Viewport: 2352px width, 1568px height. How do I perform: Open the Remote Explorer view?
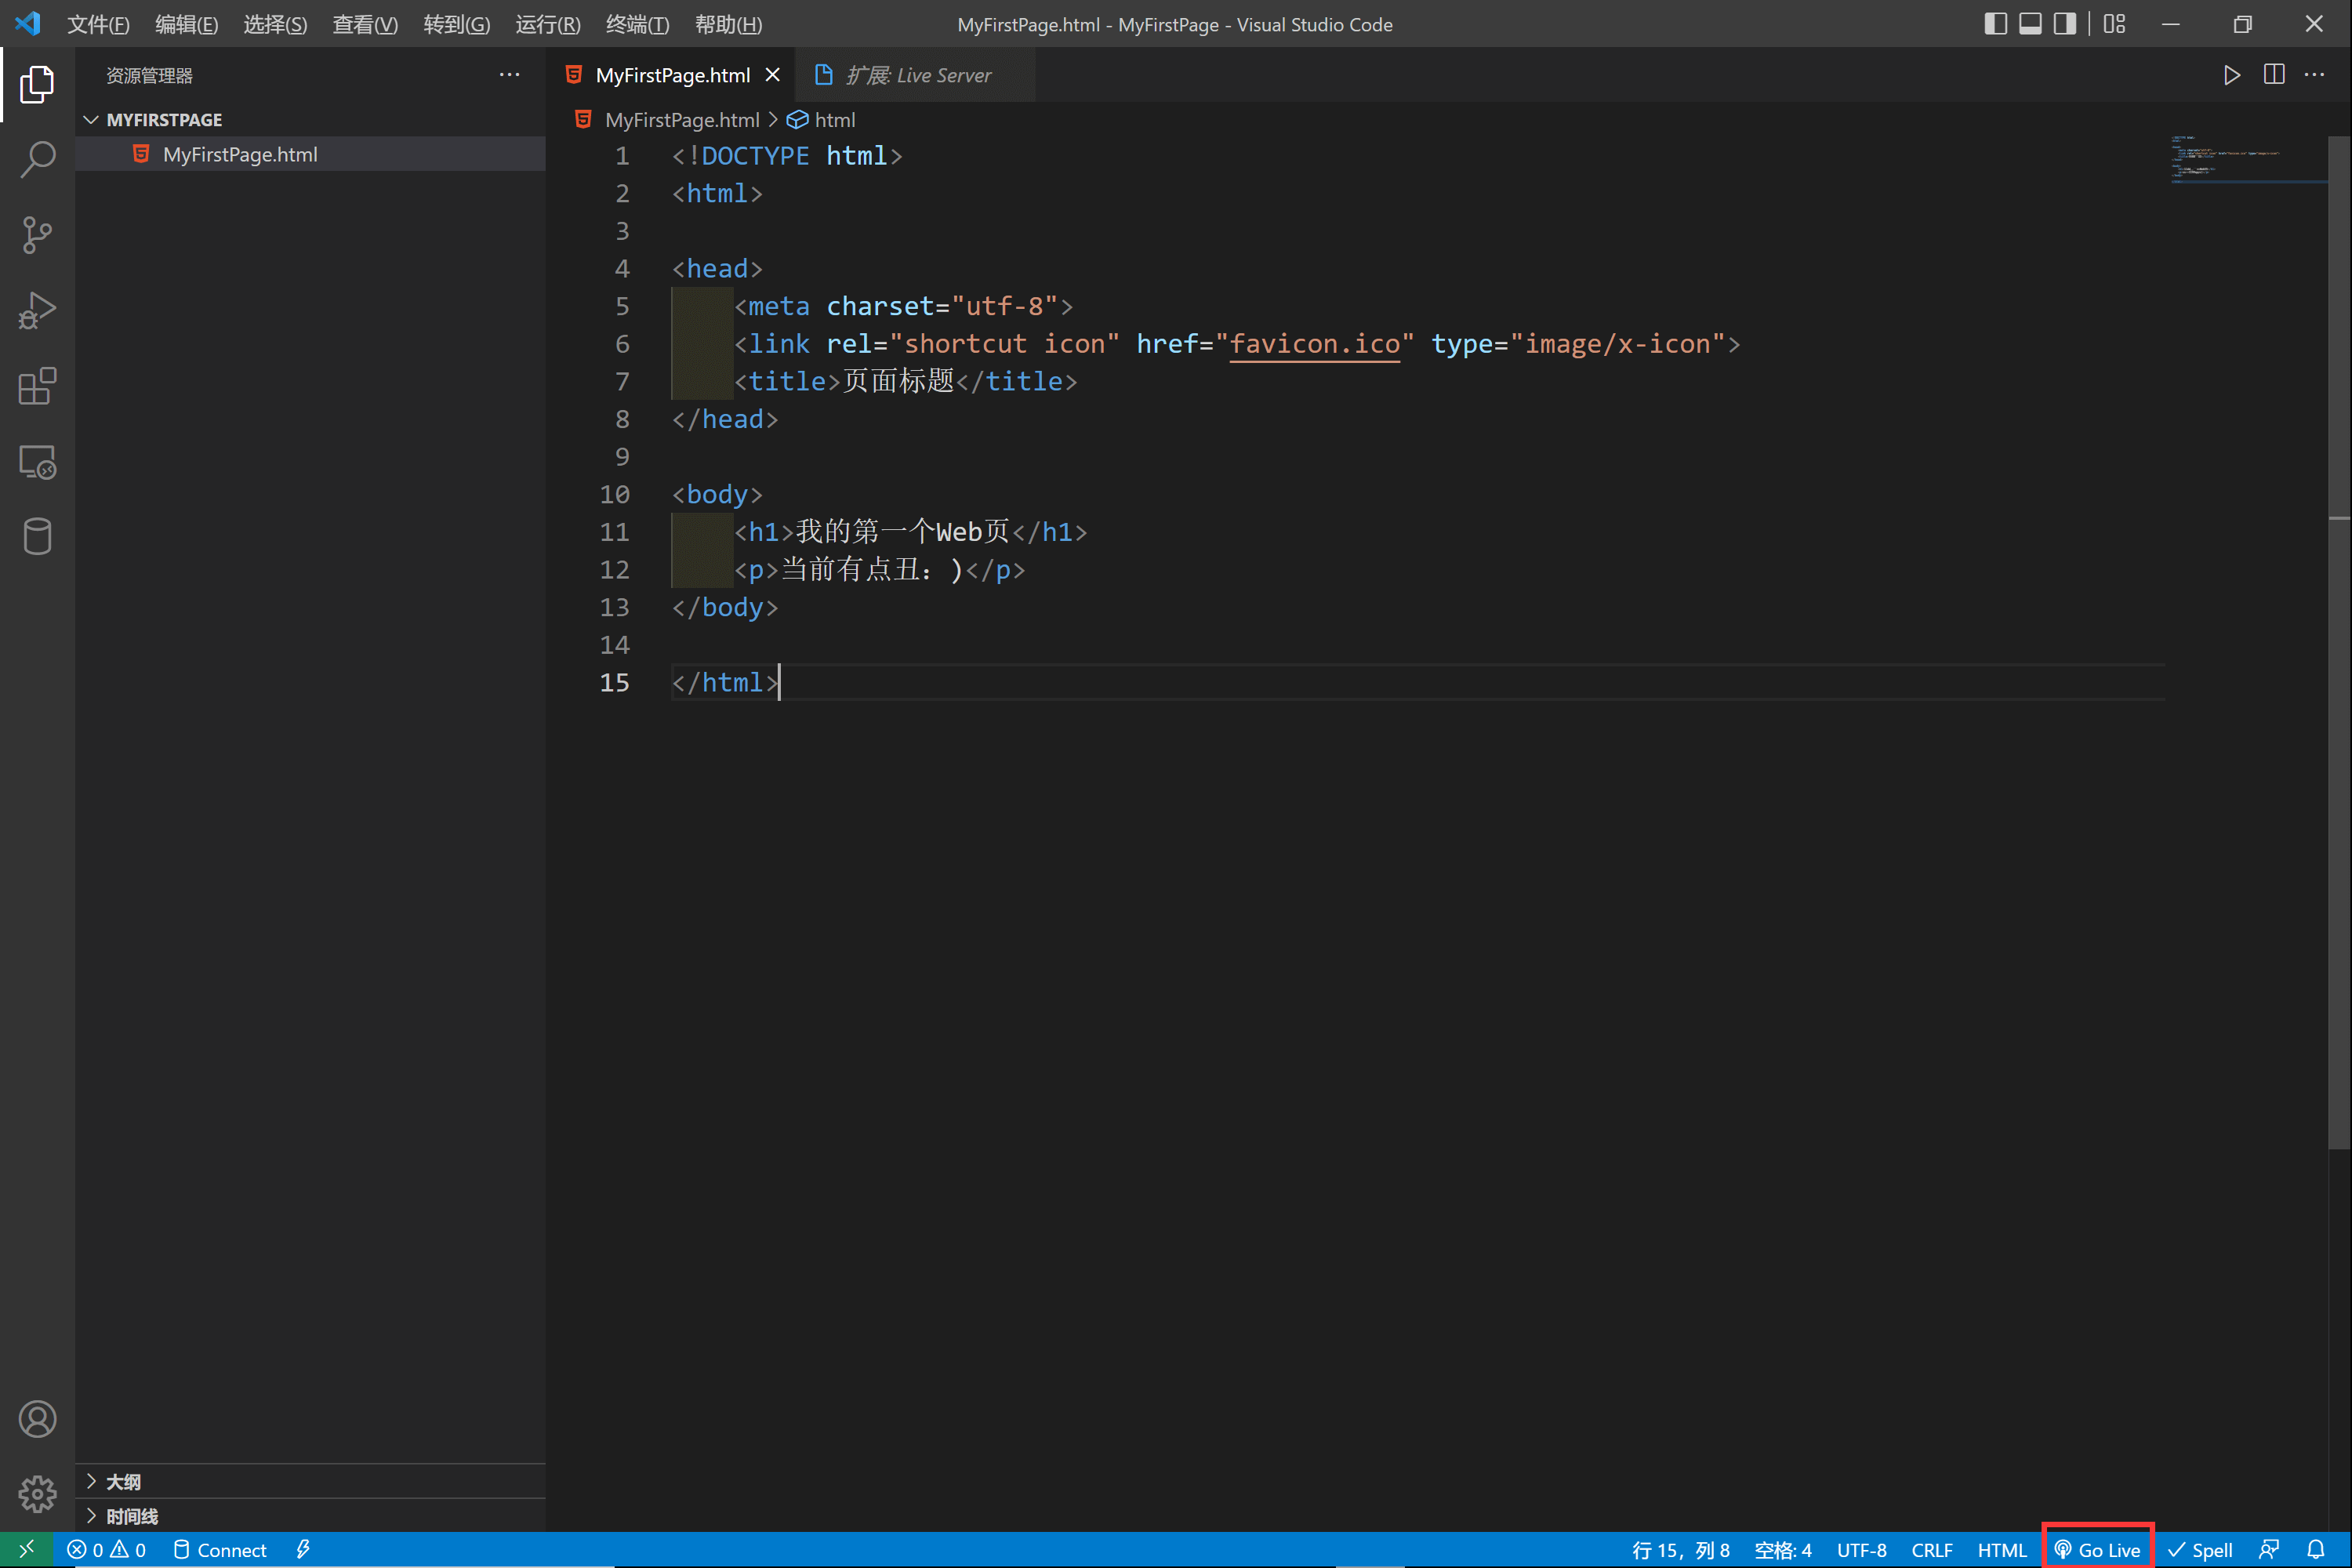(x=37, y=462)
